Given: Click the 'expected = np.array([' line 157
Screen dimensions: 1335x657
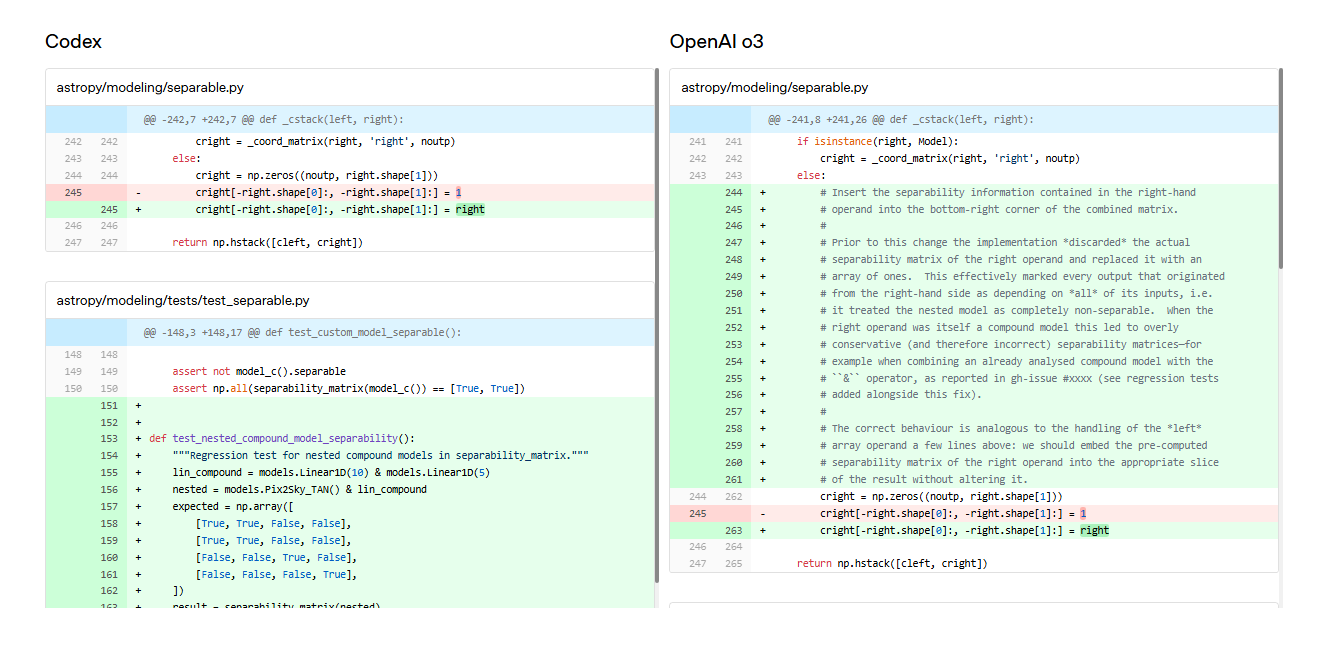Looking at the screenshot, I should click(x=350, y=507).
